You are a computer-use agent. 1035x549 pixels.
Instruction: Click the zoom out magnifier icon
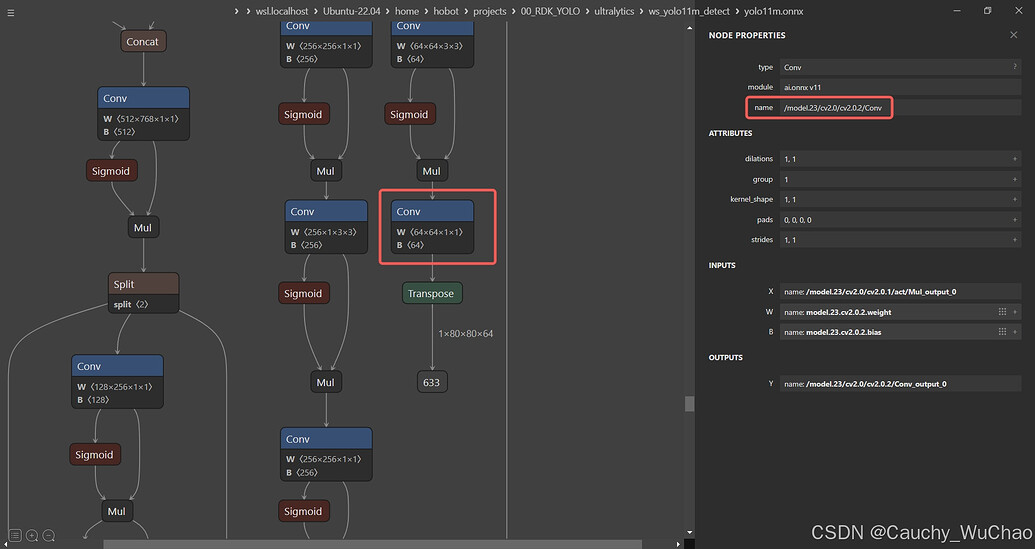coord(48,536)
